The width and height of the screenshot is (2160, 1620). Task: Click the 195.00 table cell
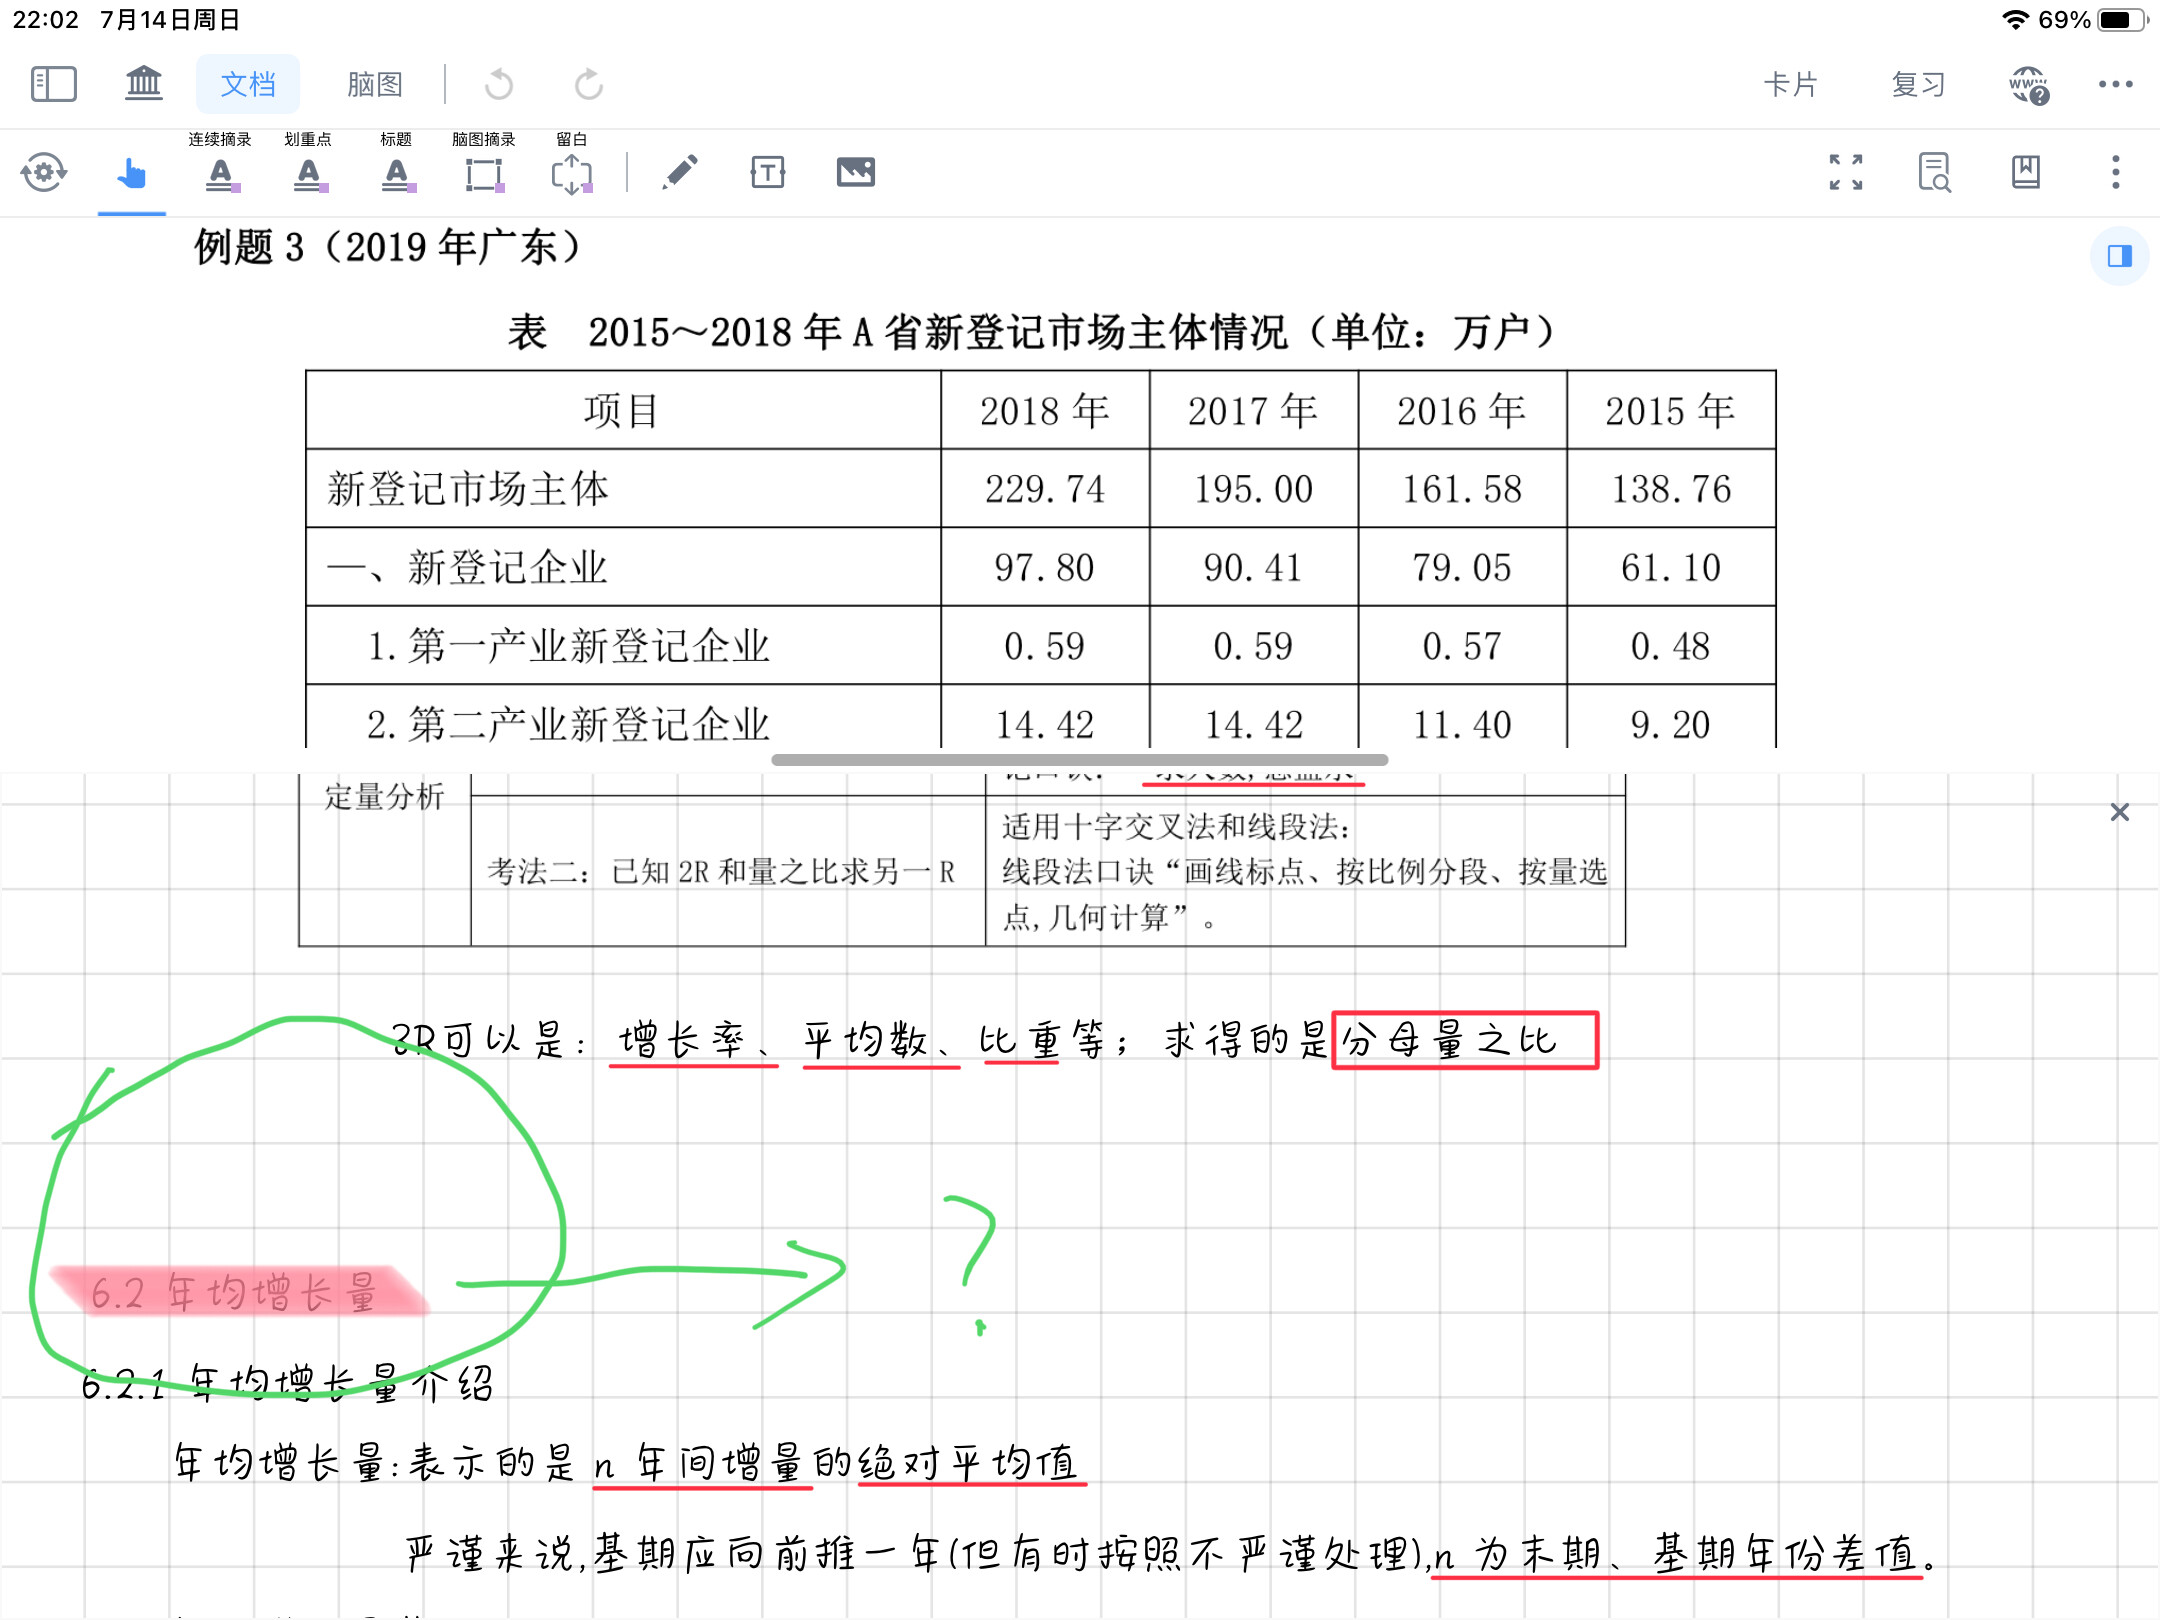(1254, 489)
